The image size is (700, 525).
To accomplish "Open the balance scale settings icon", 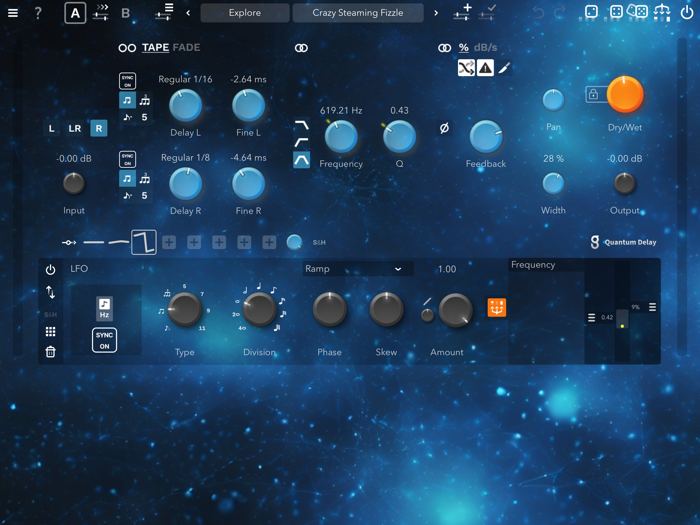I will (x=662, y=12).
